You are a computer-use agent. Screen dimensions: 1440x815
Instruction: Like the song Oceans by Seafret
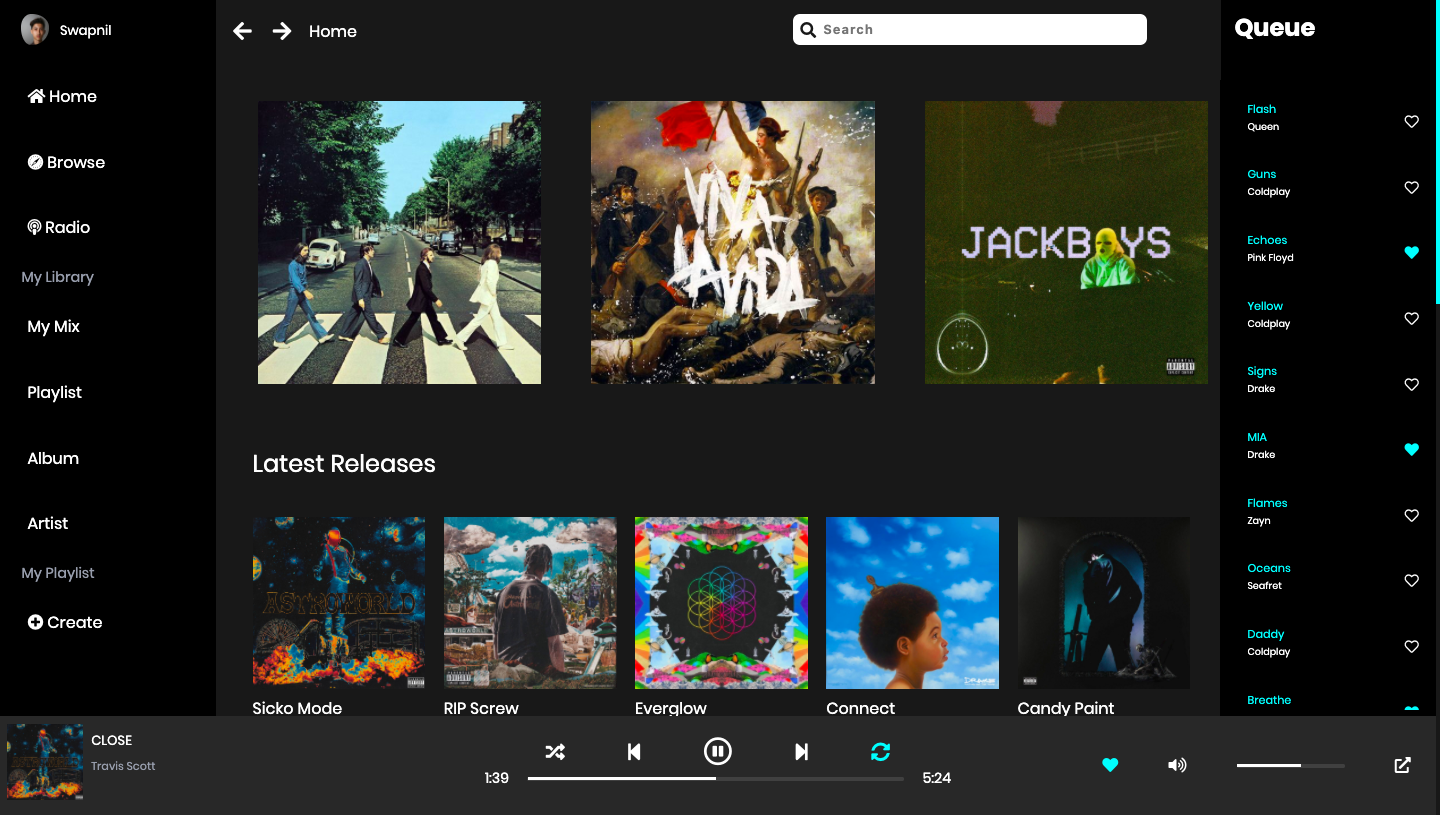pos(1412,581)
